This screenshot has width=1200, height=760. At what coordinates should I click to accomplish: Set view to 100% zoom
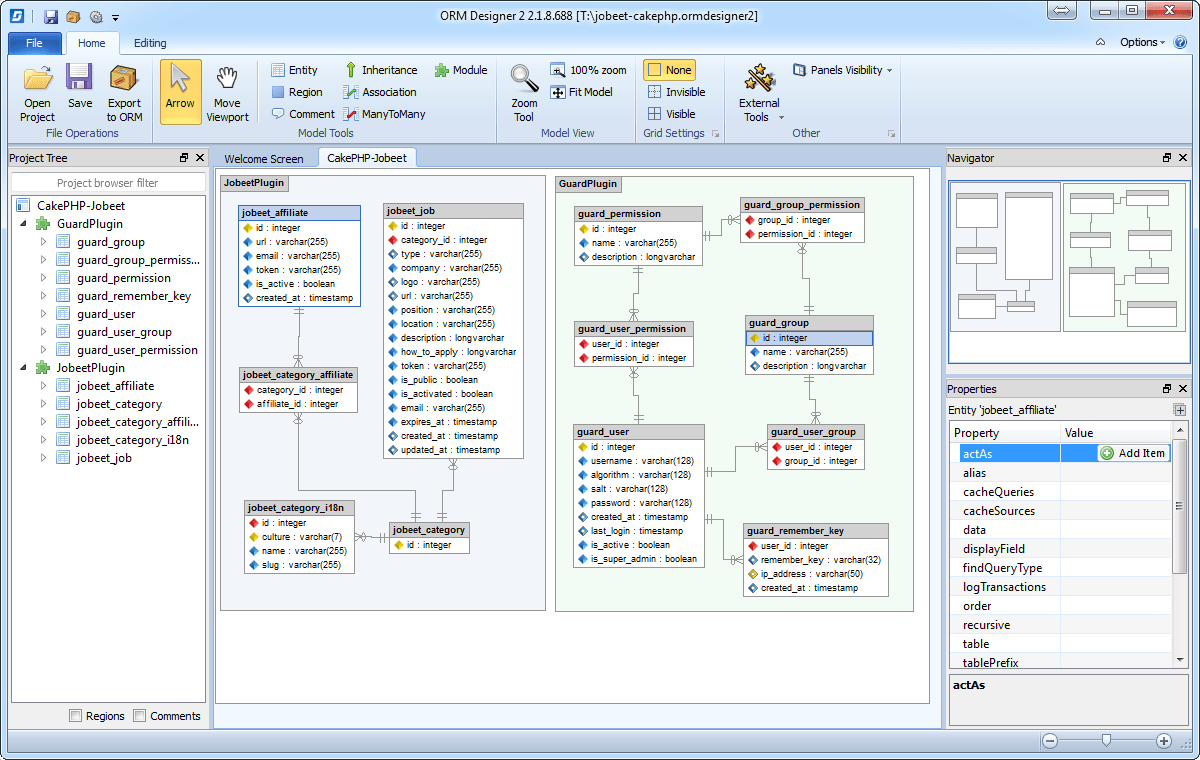pyautogui.click(x=588, y=70)
